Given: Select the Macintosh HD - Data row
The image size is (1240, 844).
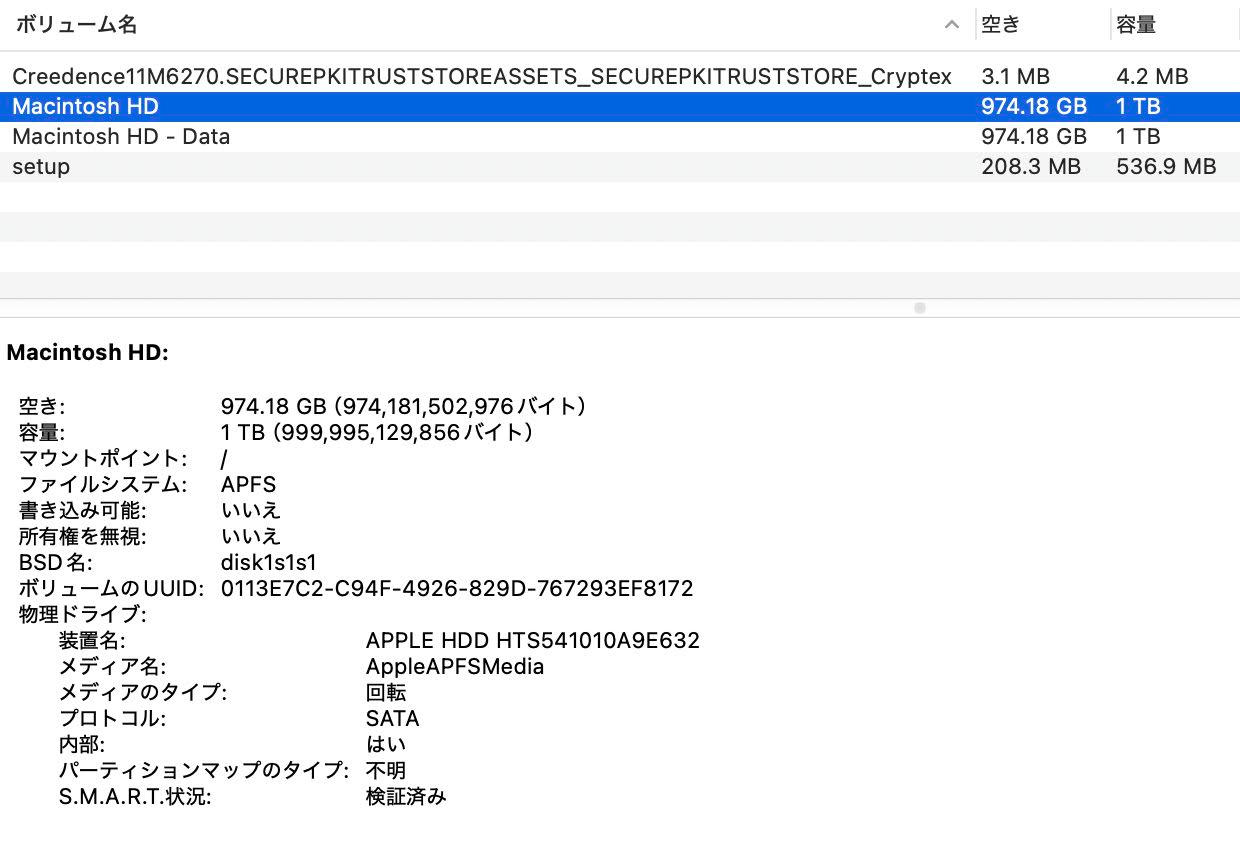Looking at the screenshot, I should 121,136.
